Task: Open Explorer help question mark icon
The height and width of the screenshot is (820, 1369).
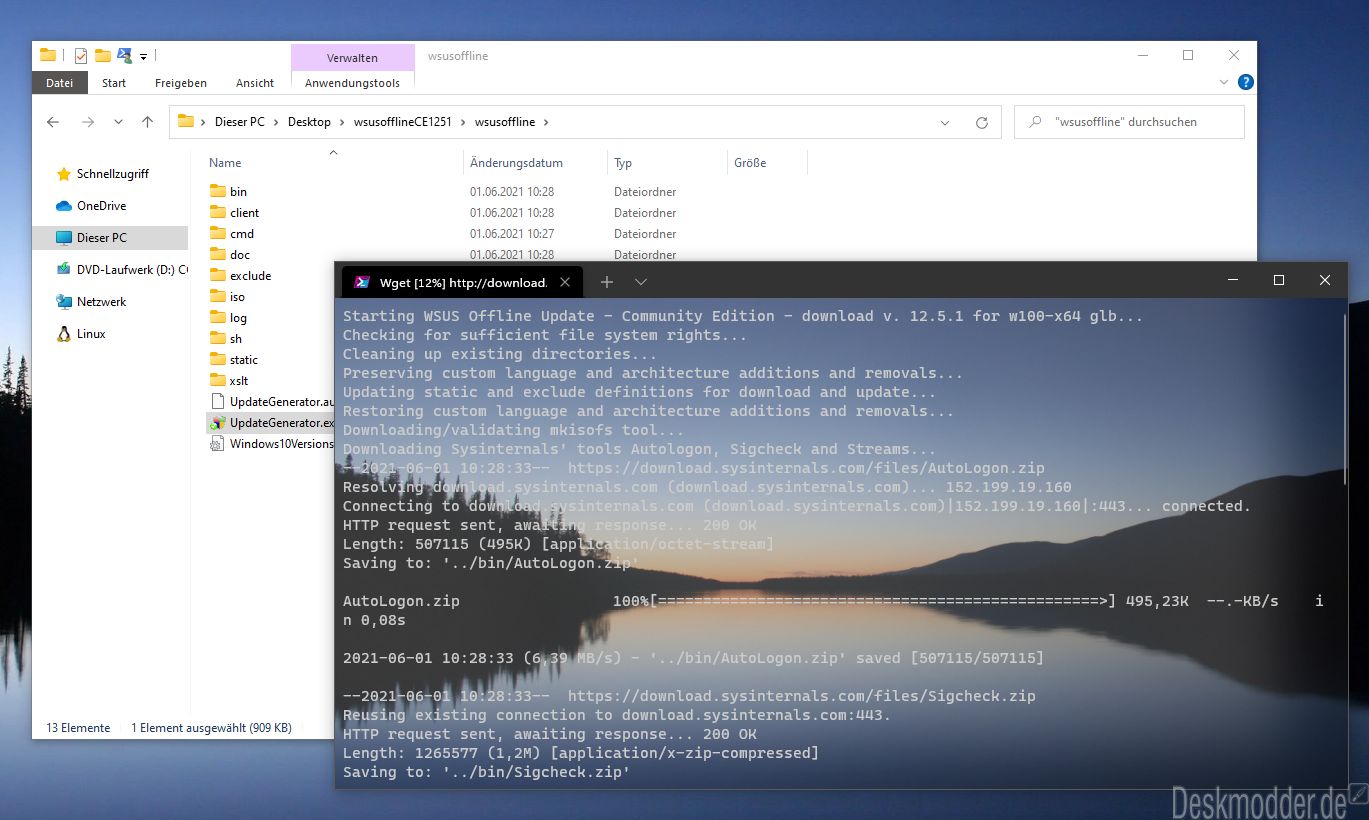Action: (x=1245, y=82)
